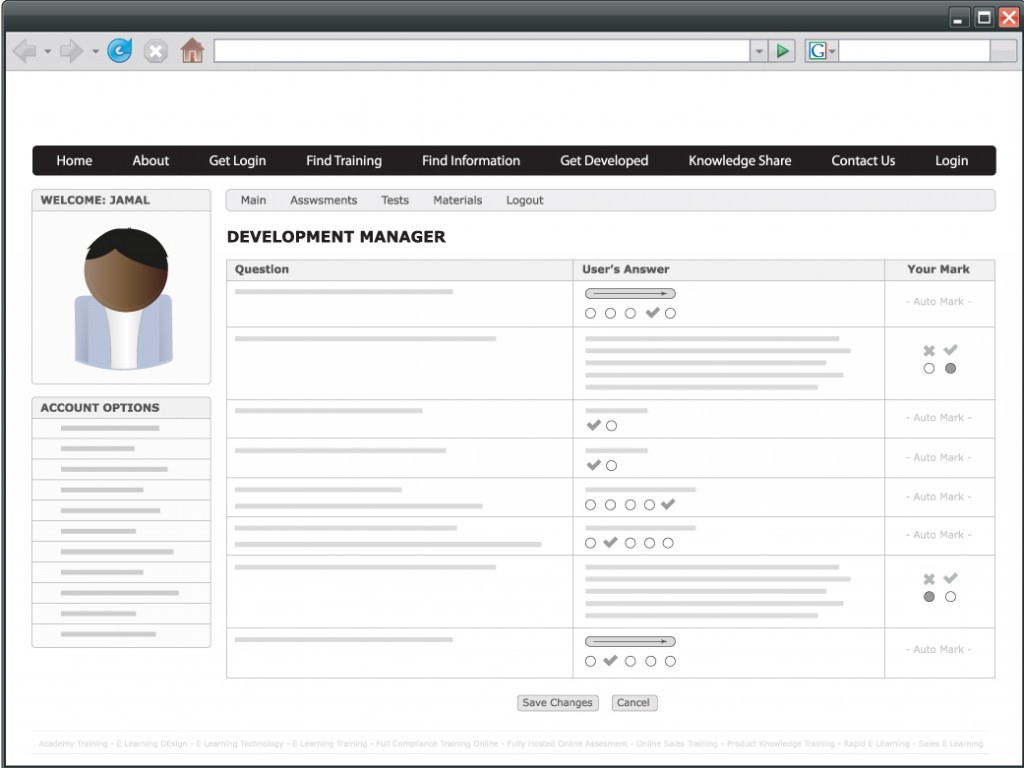Open the Home menu item
The width and height of the screenshot is (1024, 768).
[74, 161]
